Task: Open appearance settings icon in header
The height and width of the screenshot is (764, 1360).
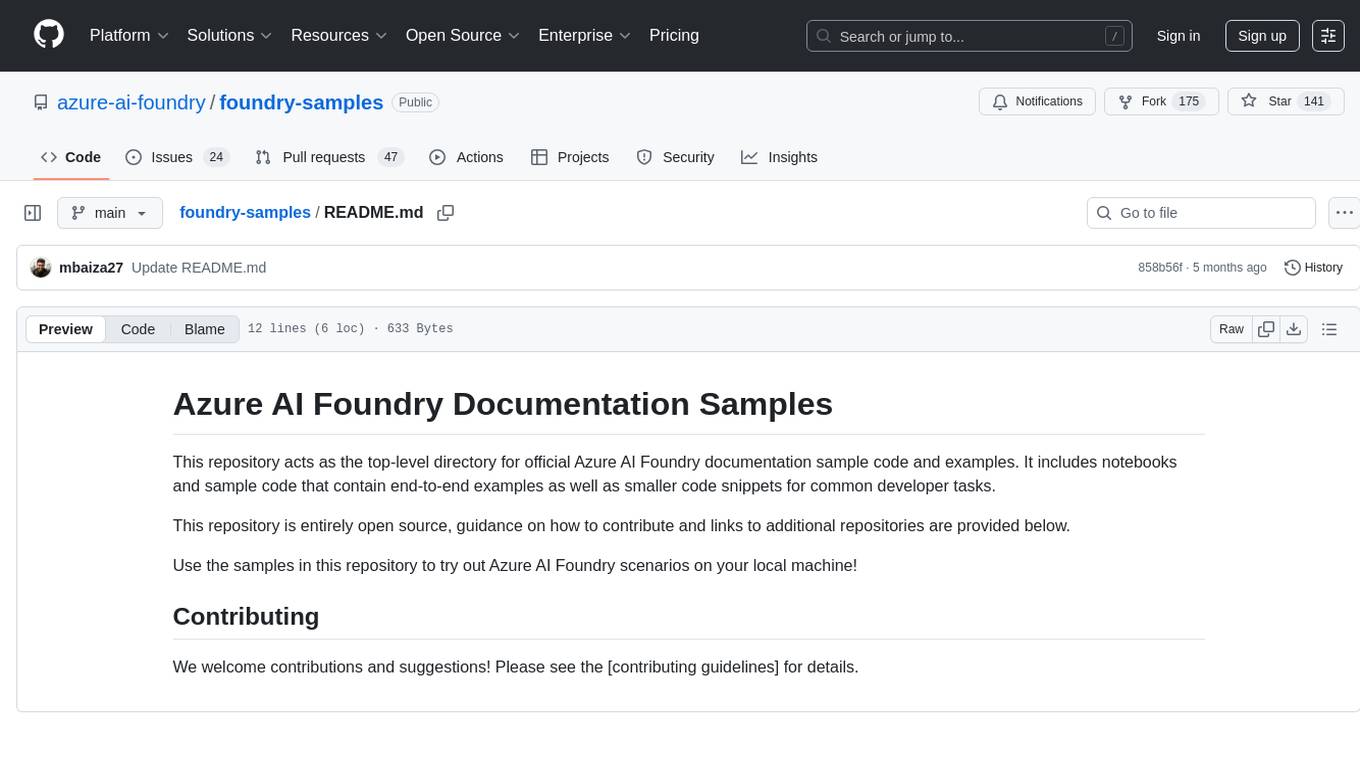Action: [x=1328, y=36]
